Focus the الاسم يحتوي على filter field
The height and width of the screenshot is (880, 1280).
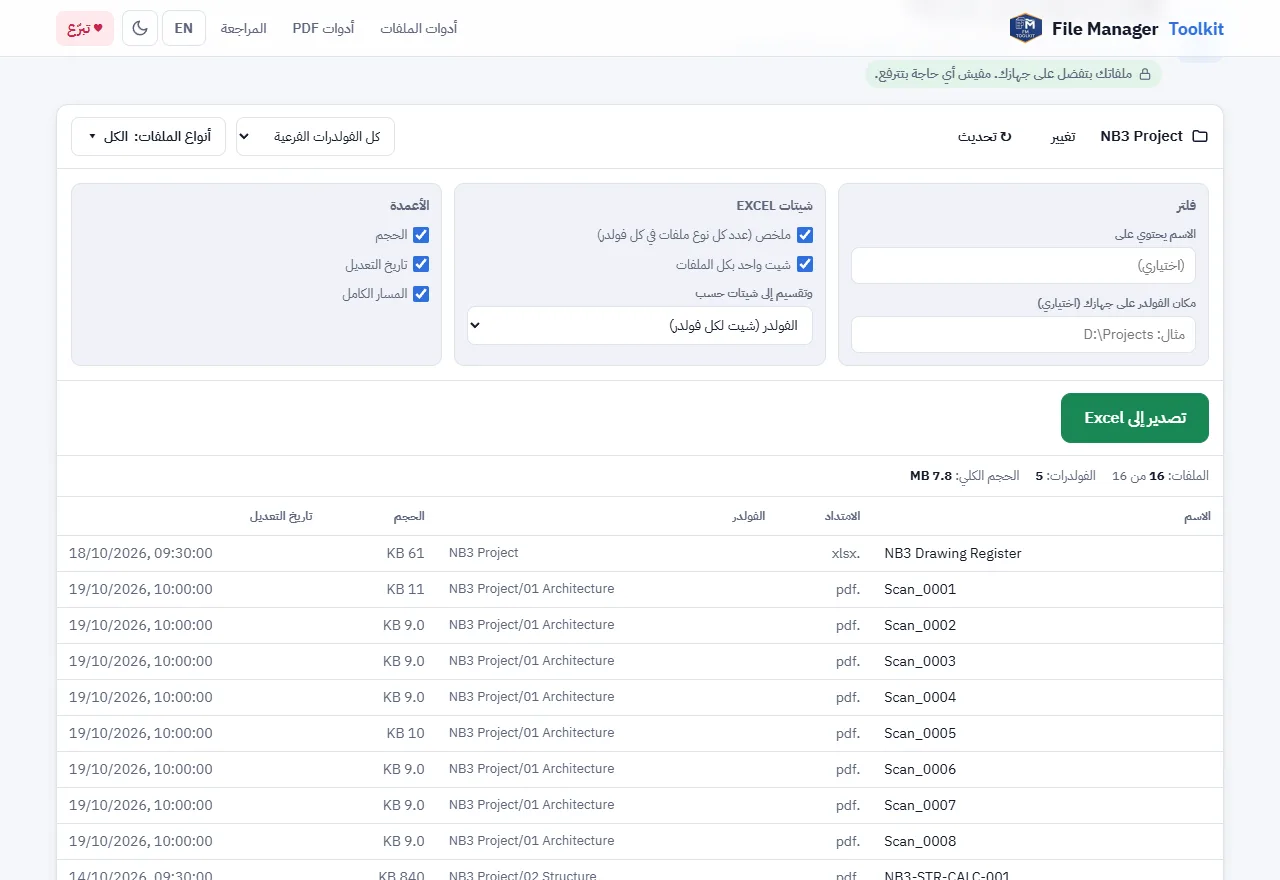1023,266
